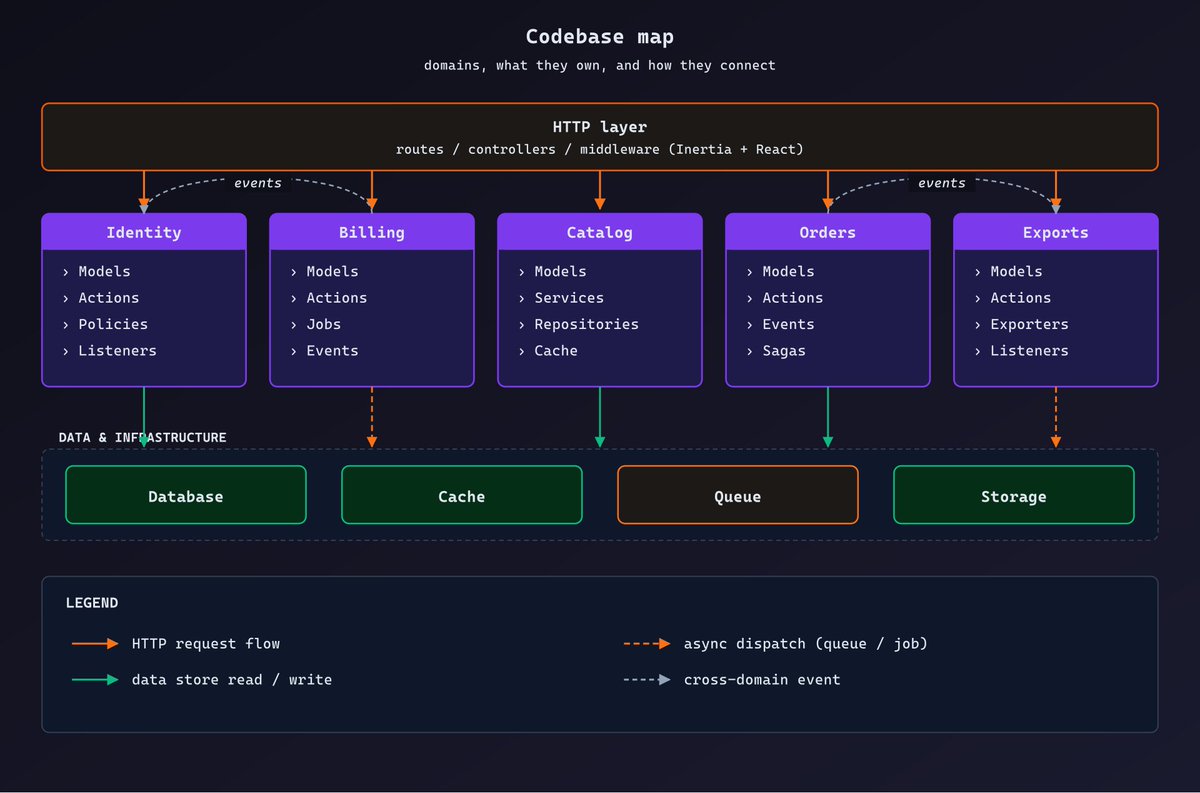Viewport: 1200px width, 793px height.
Task: Click the cross-domain event legend arrow
Action: [x=647, y=680]
